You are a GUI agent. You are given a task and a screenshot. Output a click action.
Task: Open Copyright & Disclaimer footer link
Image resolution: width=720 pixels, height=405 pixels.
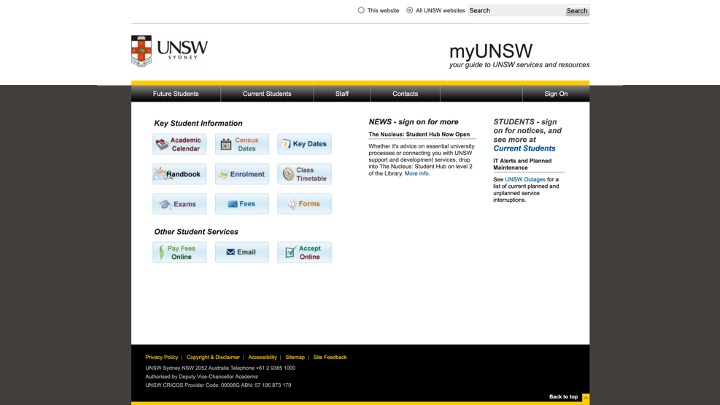click(x=213, y=357)
